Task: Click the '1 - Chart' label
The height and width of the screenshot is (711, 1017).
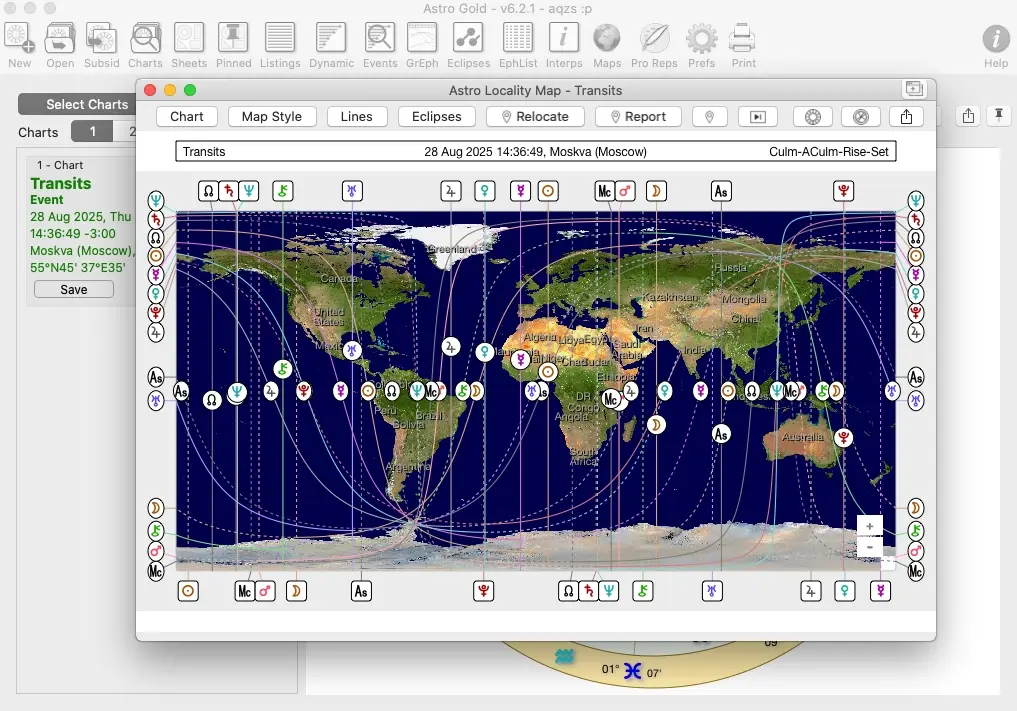Action: point(60,165)
